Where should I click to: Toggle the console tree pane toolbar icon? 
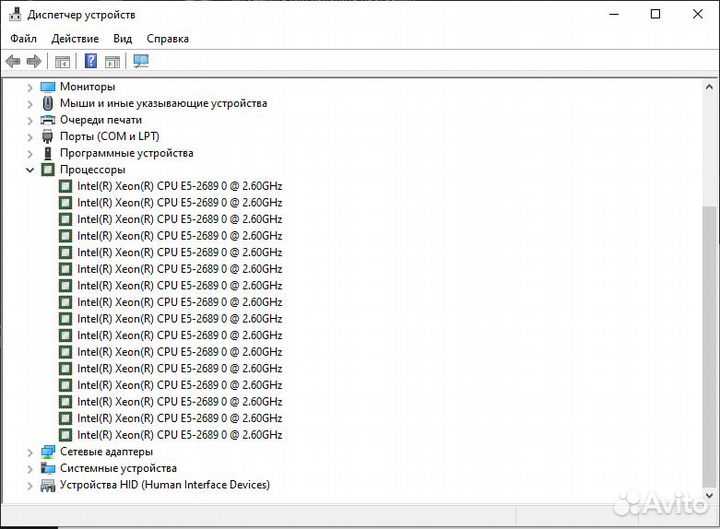pos(62,61)
